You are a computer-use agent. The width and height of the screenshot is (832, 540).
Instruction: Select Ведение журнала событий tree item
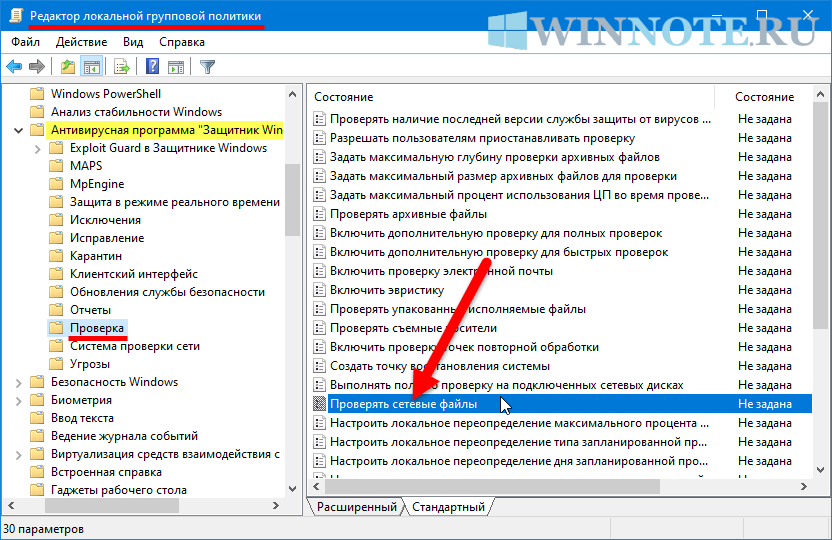(x=124, y=436)
